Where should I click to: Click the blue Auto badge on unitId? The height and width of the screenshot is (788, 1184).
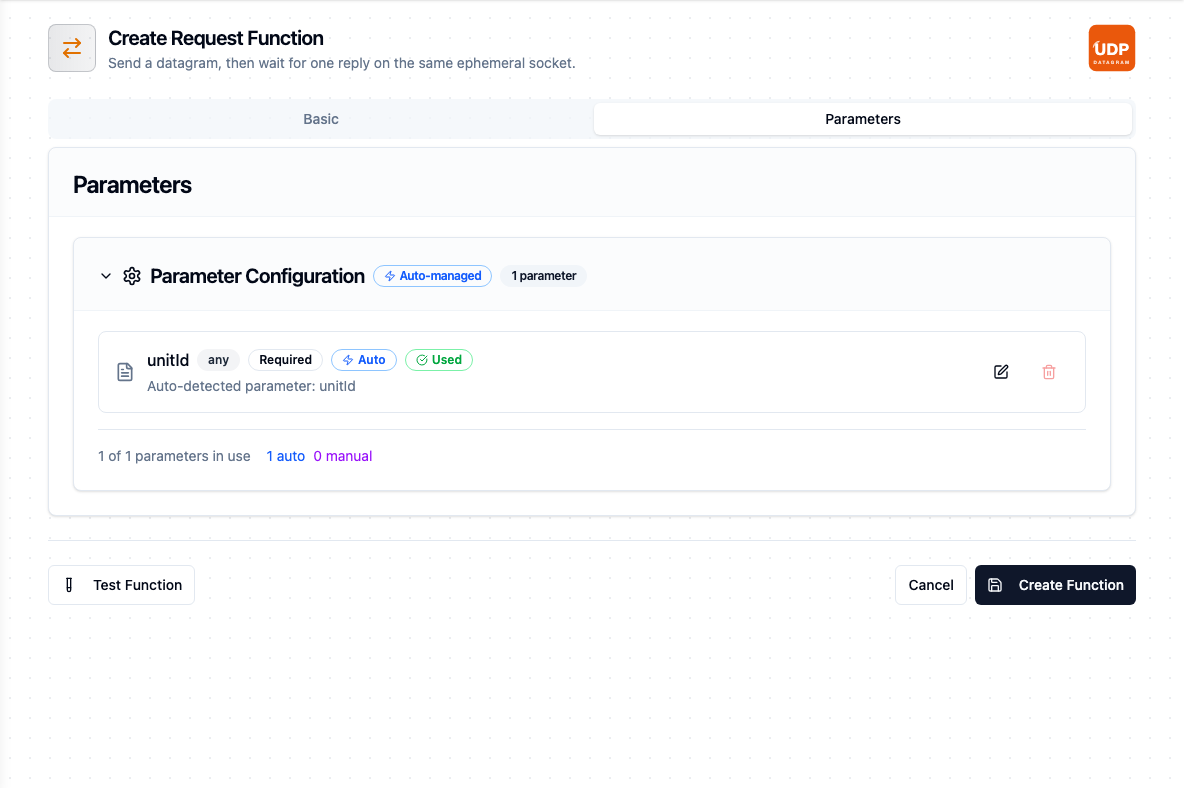click(364, 360)
